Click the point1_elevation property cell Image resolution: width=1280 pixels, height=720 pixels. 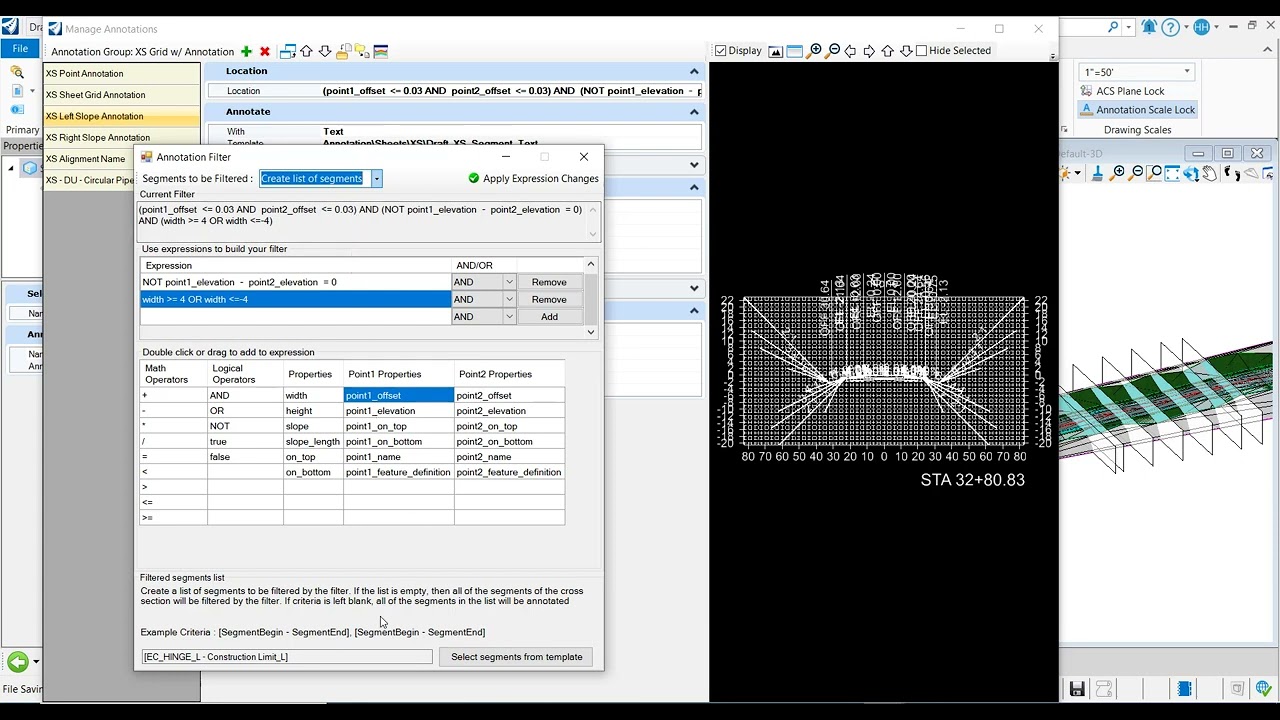(x=398, y=411)
